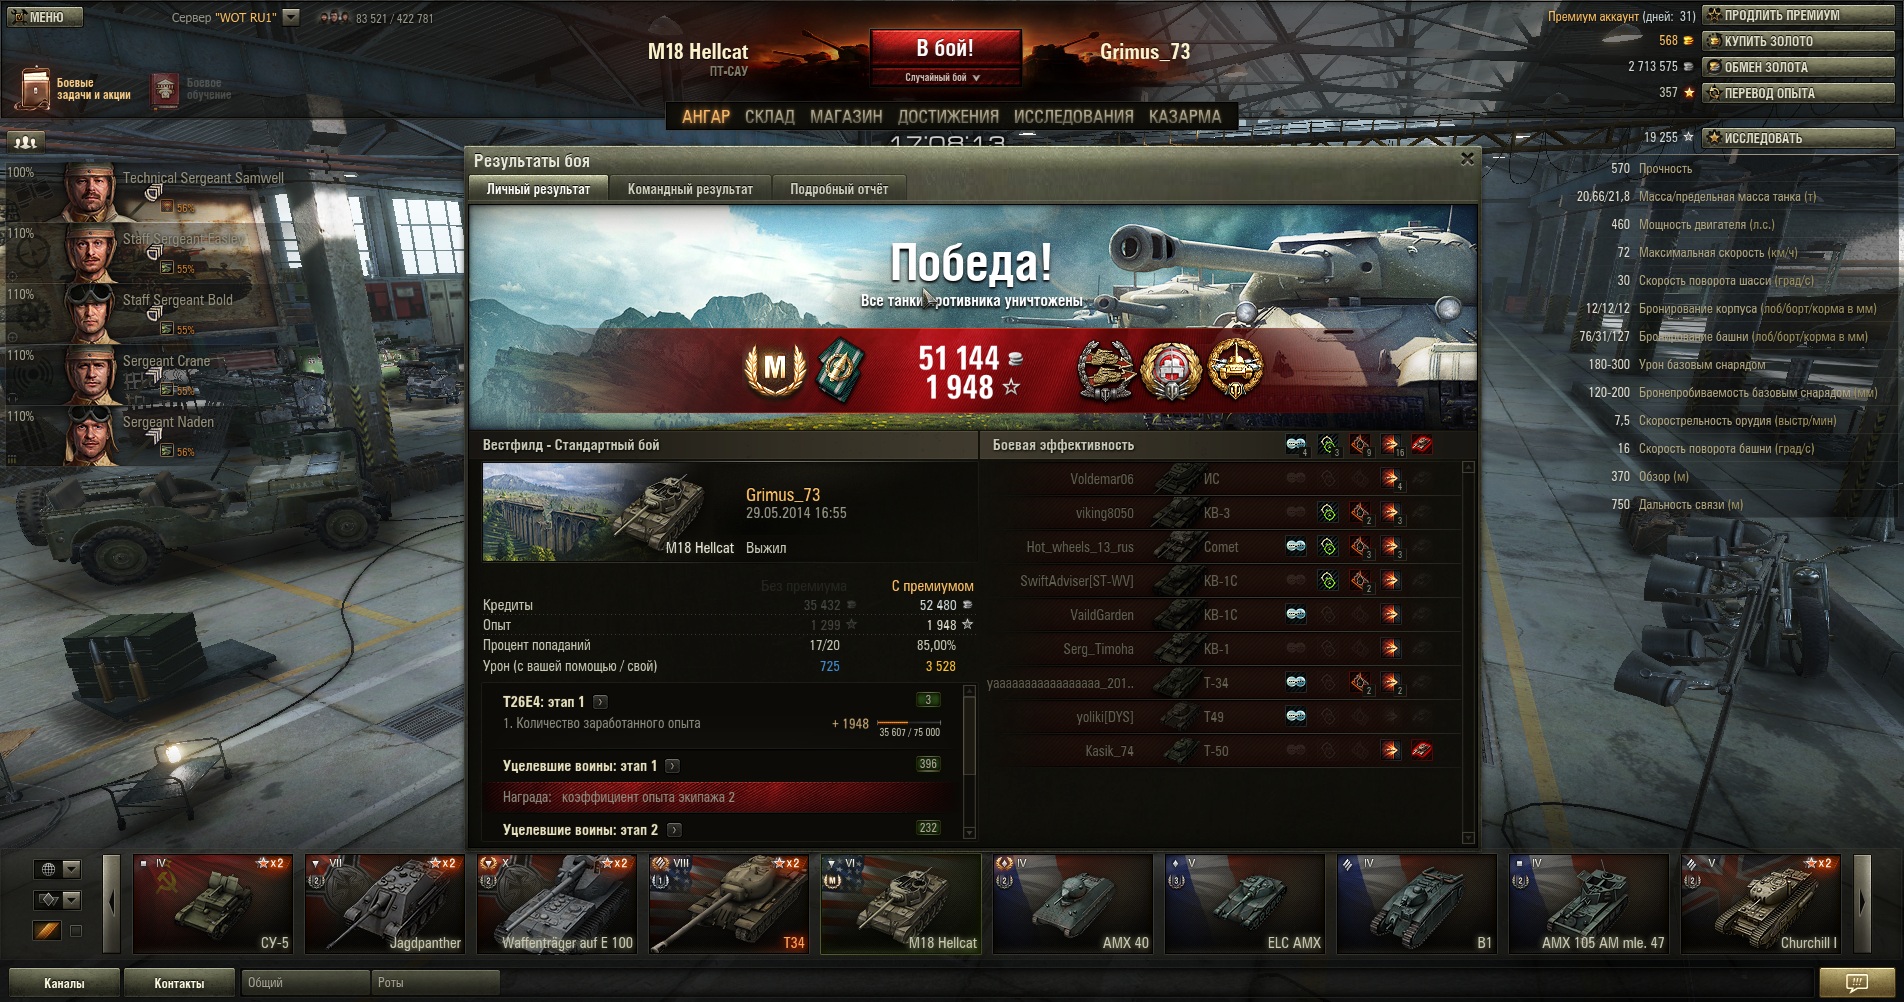Open the Случайный бой battle type dropdown
Screen dimensions: 1904x1002
pyautogui.click(x=945, y=77)
